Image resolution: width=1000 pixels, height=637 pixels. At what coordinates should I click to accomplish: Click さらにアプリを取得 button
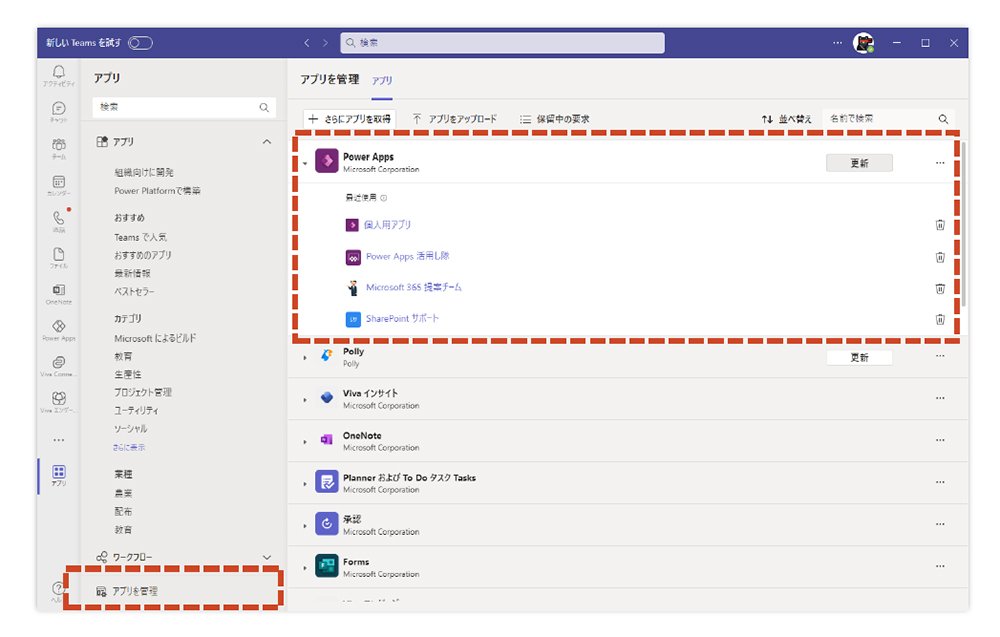[349, 119]
